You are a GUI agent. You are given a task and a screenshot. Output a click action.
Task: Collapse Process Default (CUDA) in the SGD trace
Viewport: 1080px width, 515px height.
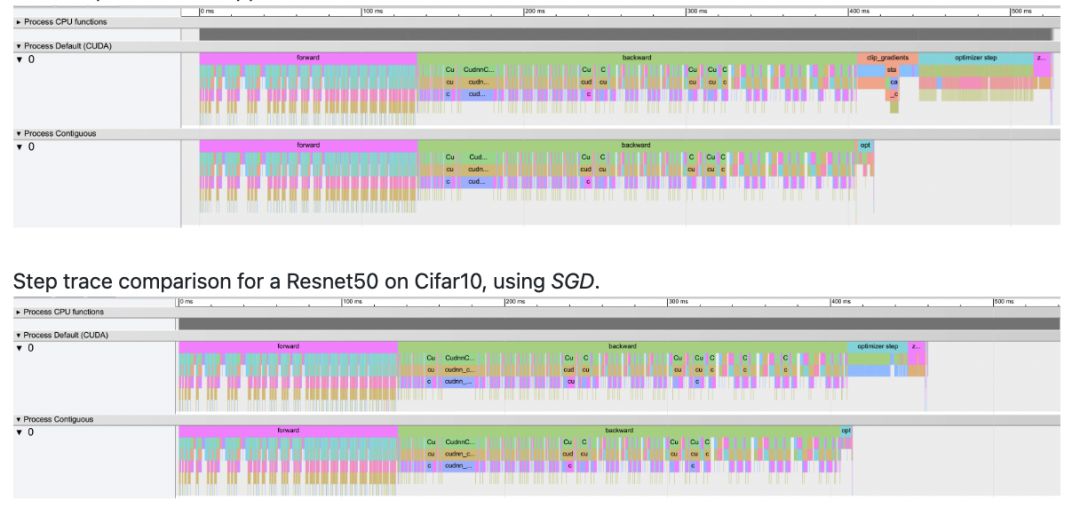[19, 335]
